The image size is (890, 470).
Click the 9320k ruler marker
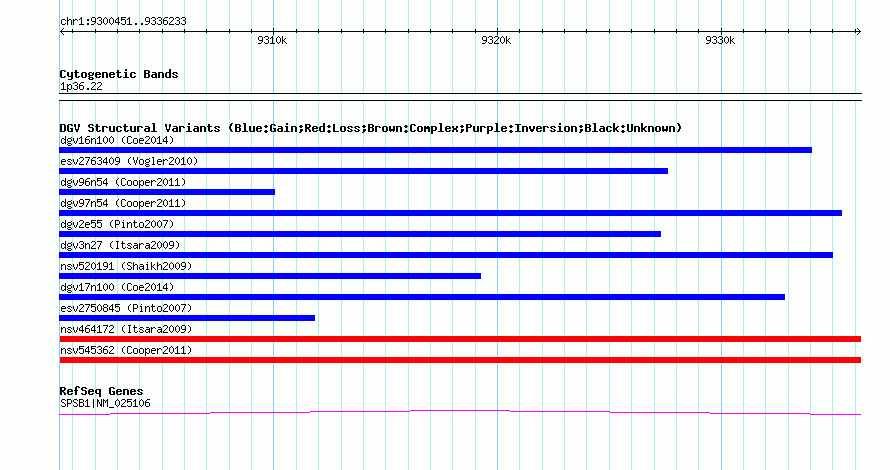coord(496,40)
